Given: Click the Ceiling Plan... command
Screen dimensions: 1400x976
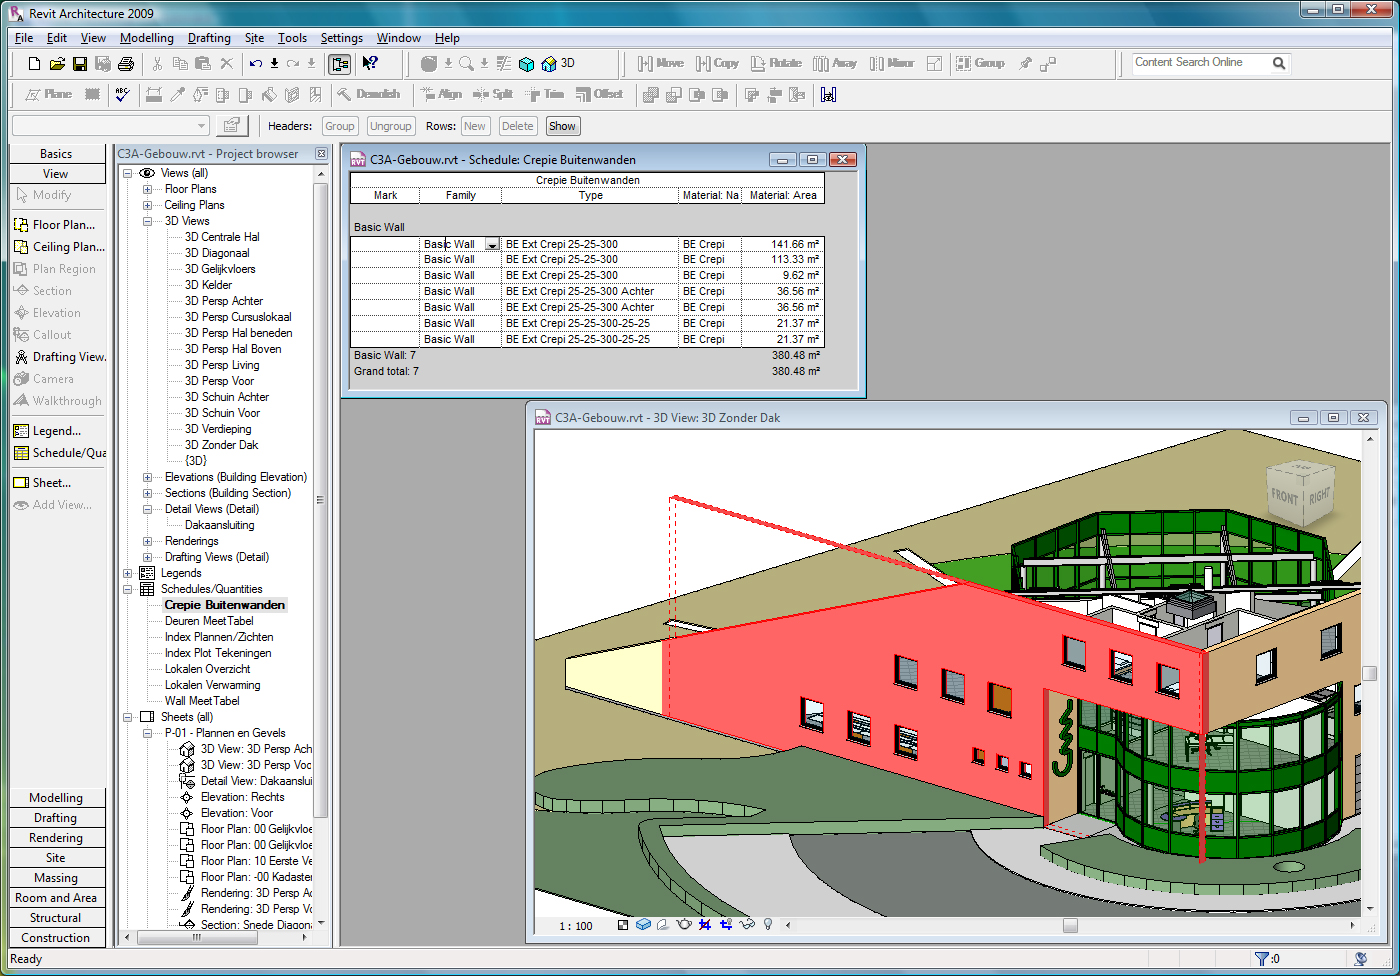Looking at the screenshot, I should click(58, 247).
